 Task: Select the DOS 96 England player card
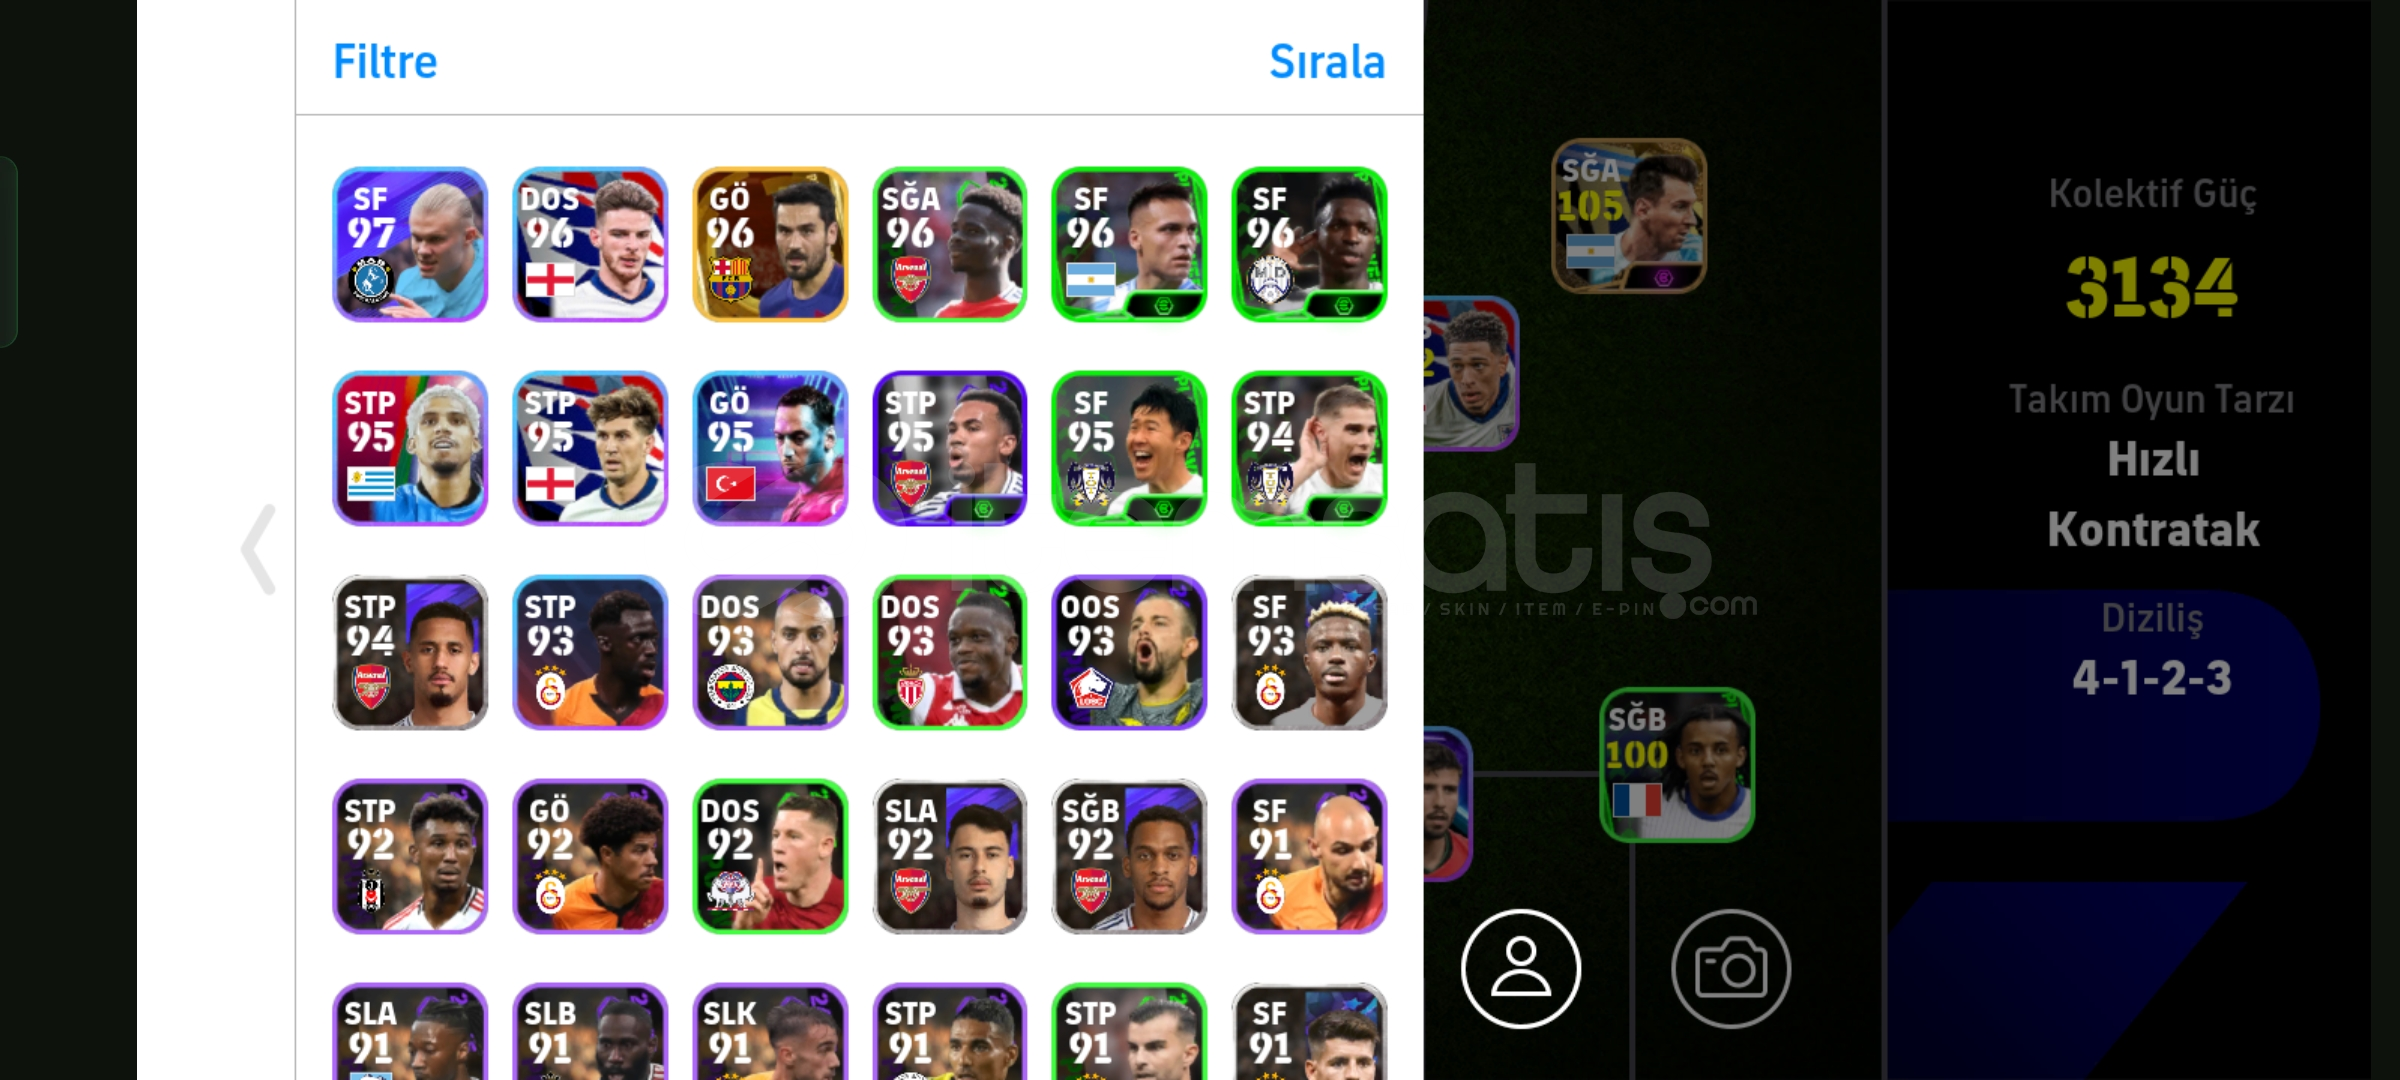(x=590, y=244)
